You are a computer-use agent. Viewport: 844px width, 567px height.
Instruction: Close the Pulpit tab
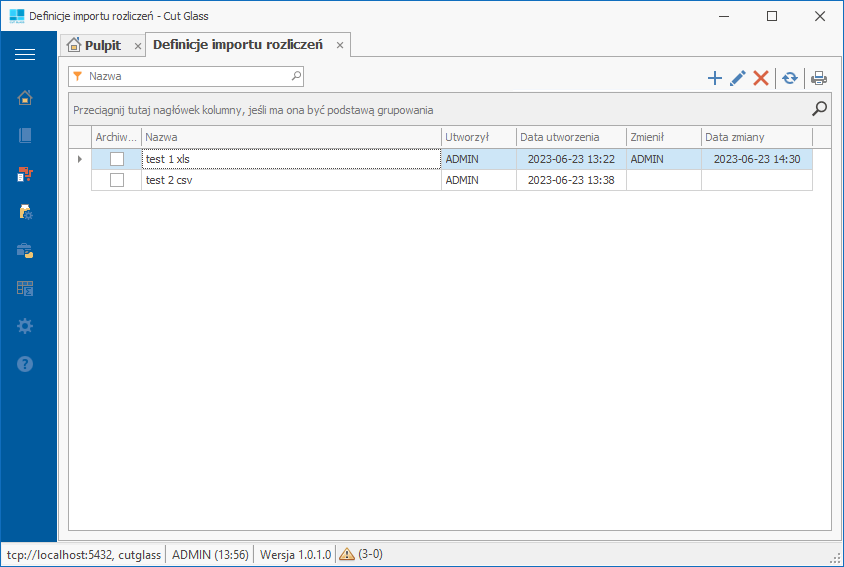138,46
